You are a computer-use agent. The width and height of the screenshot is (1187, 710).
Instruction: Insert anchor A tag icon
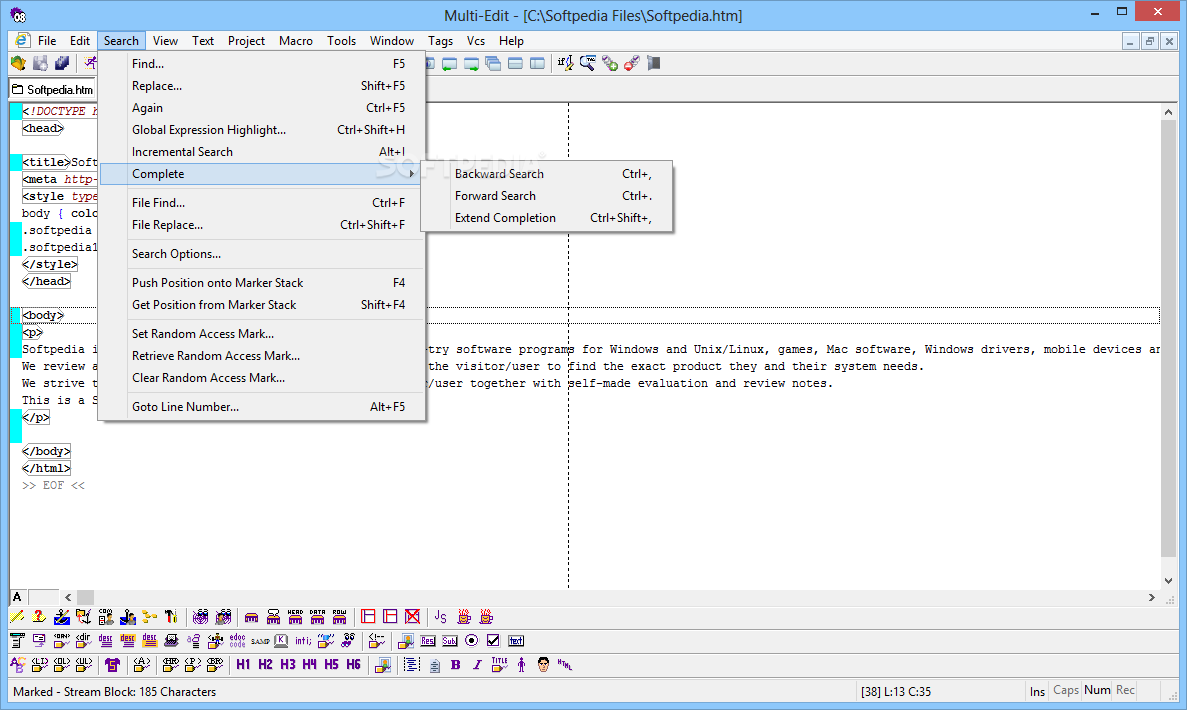(x=142, y=664)
